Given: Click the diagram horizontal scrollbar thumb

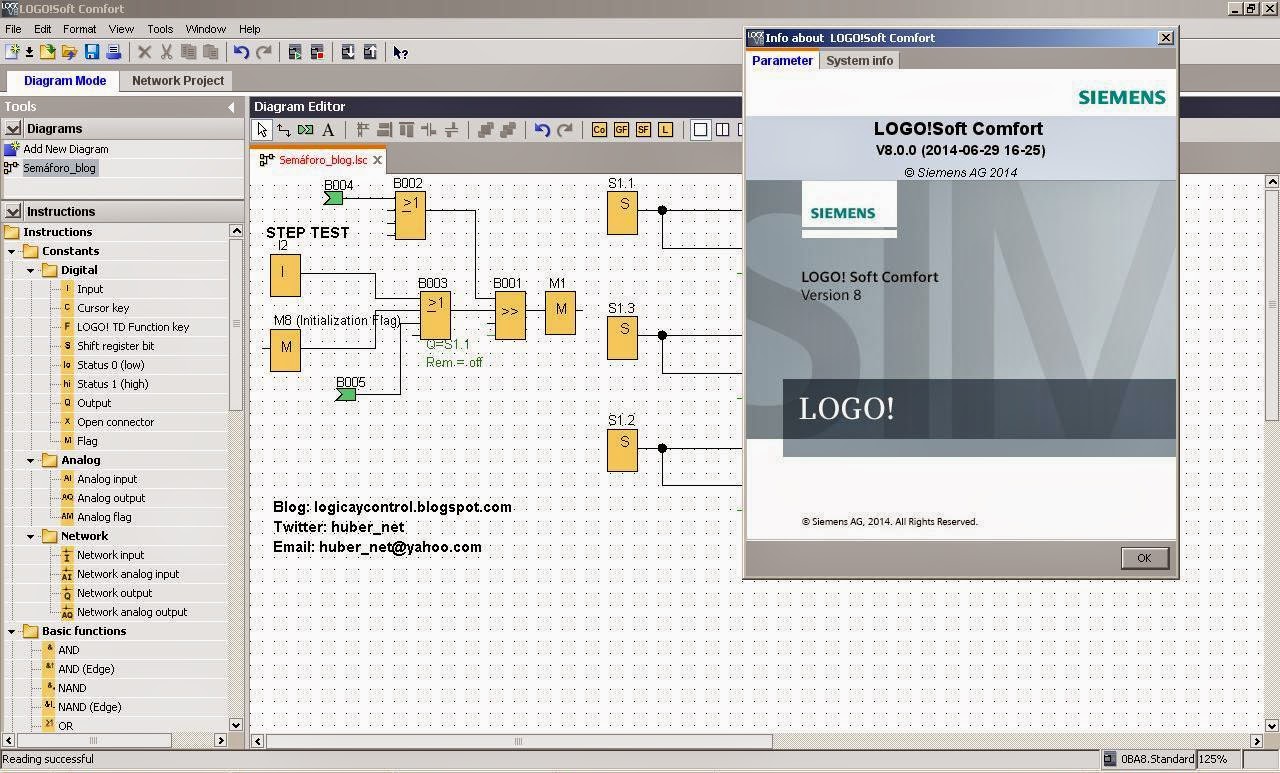Looking at the screenshot, I should click(518, 741).
